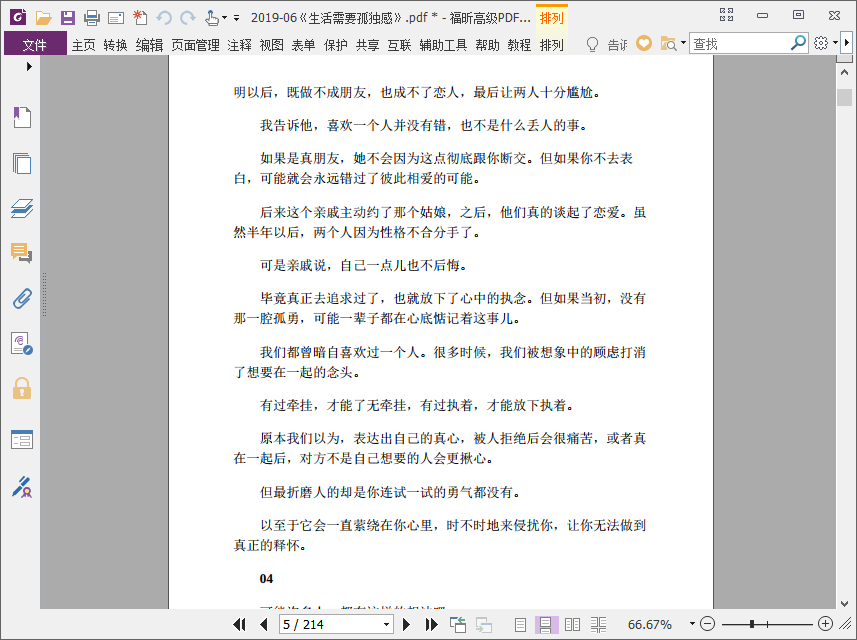Switch to continuous facing view
The height and width of the screenshot is (640, 857).
[598, 624]
